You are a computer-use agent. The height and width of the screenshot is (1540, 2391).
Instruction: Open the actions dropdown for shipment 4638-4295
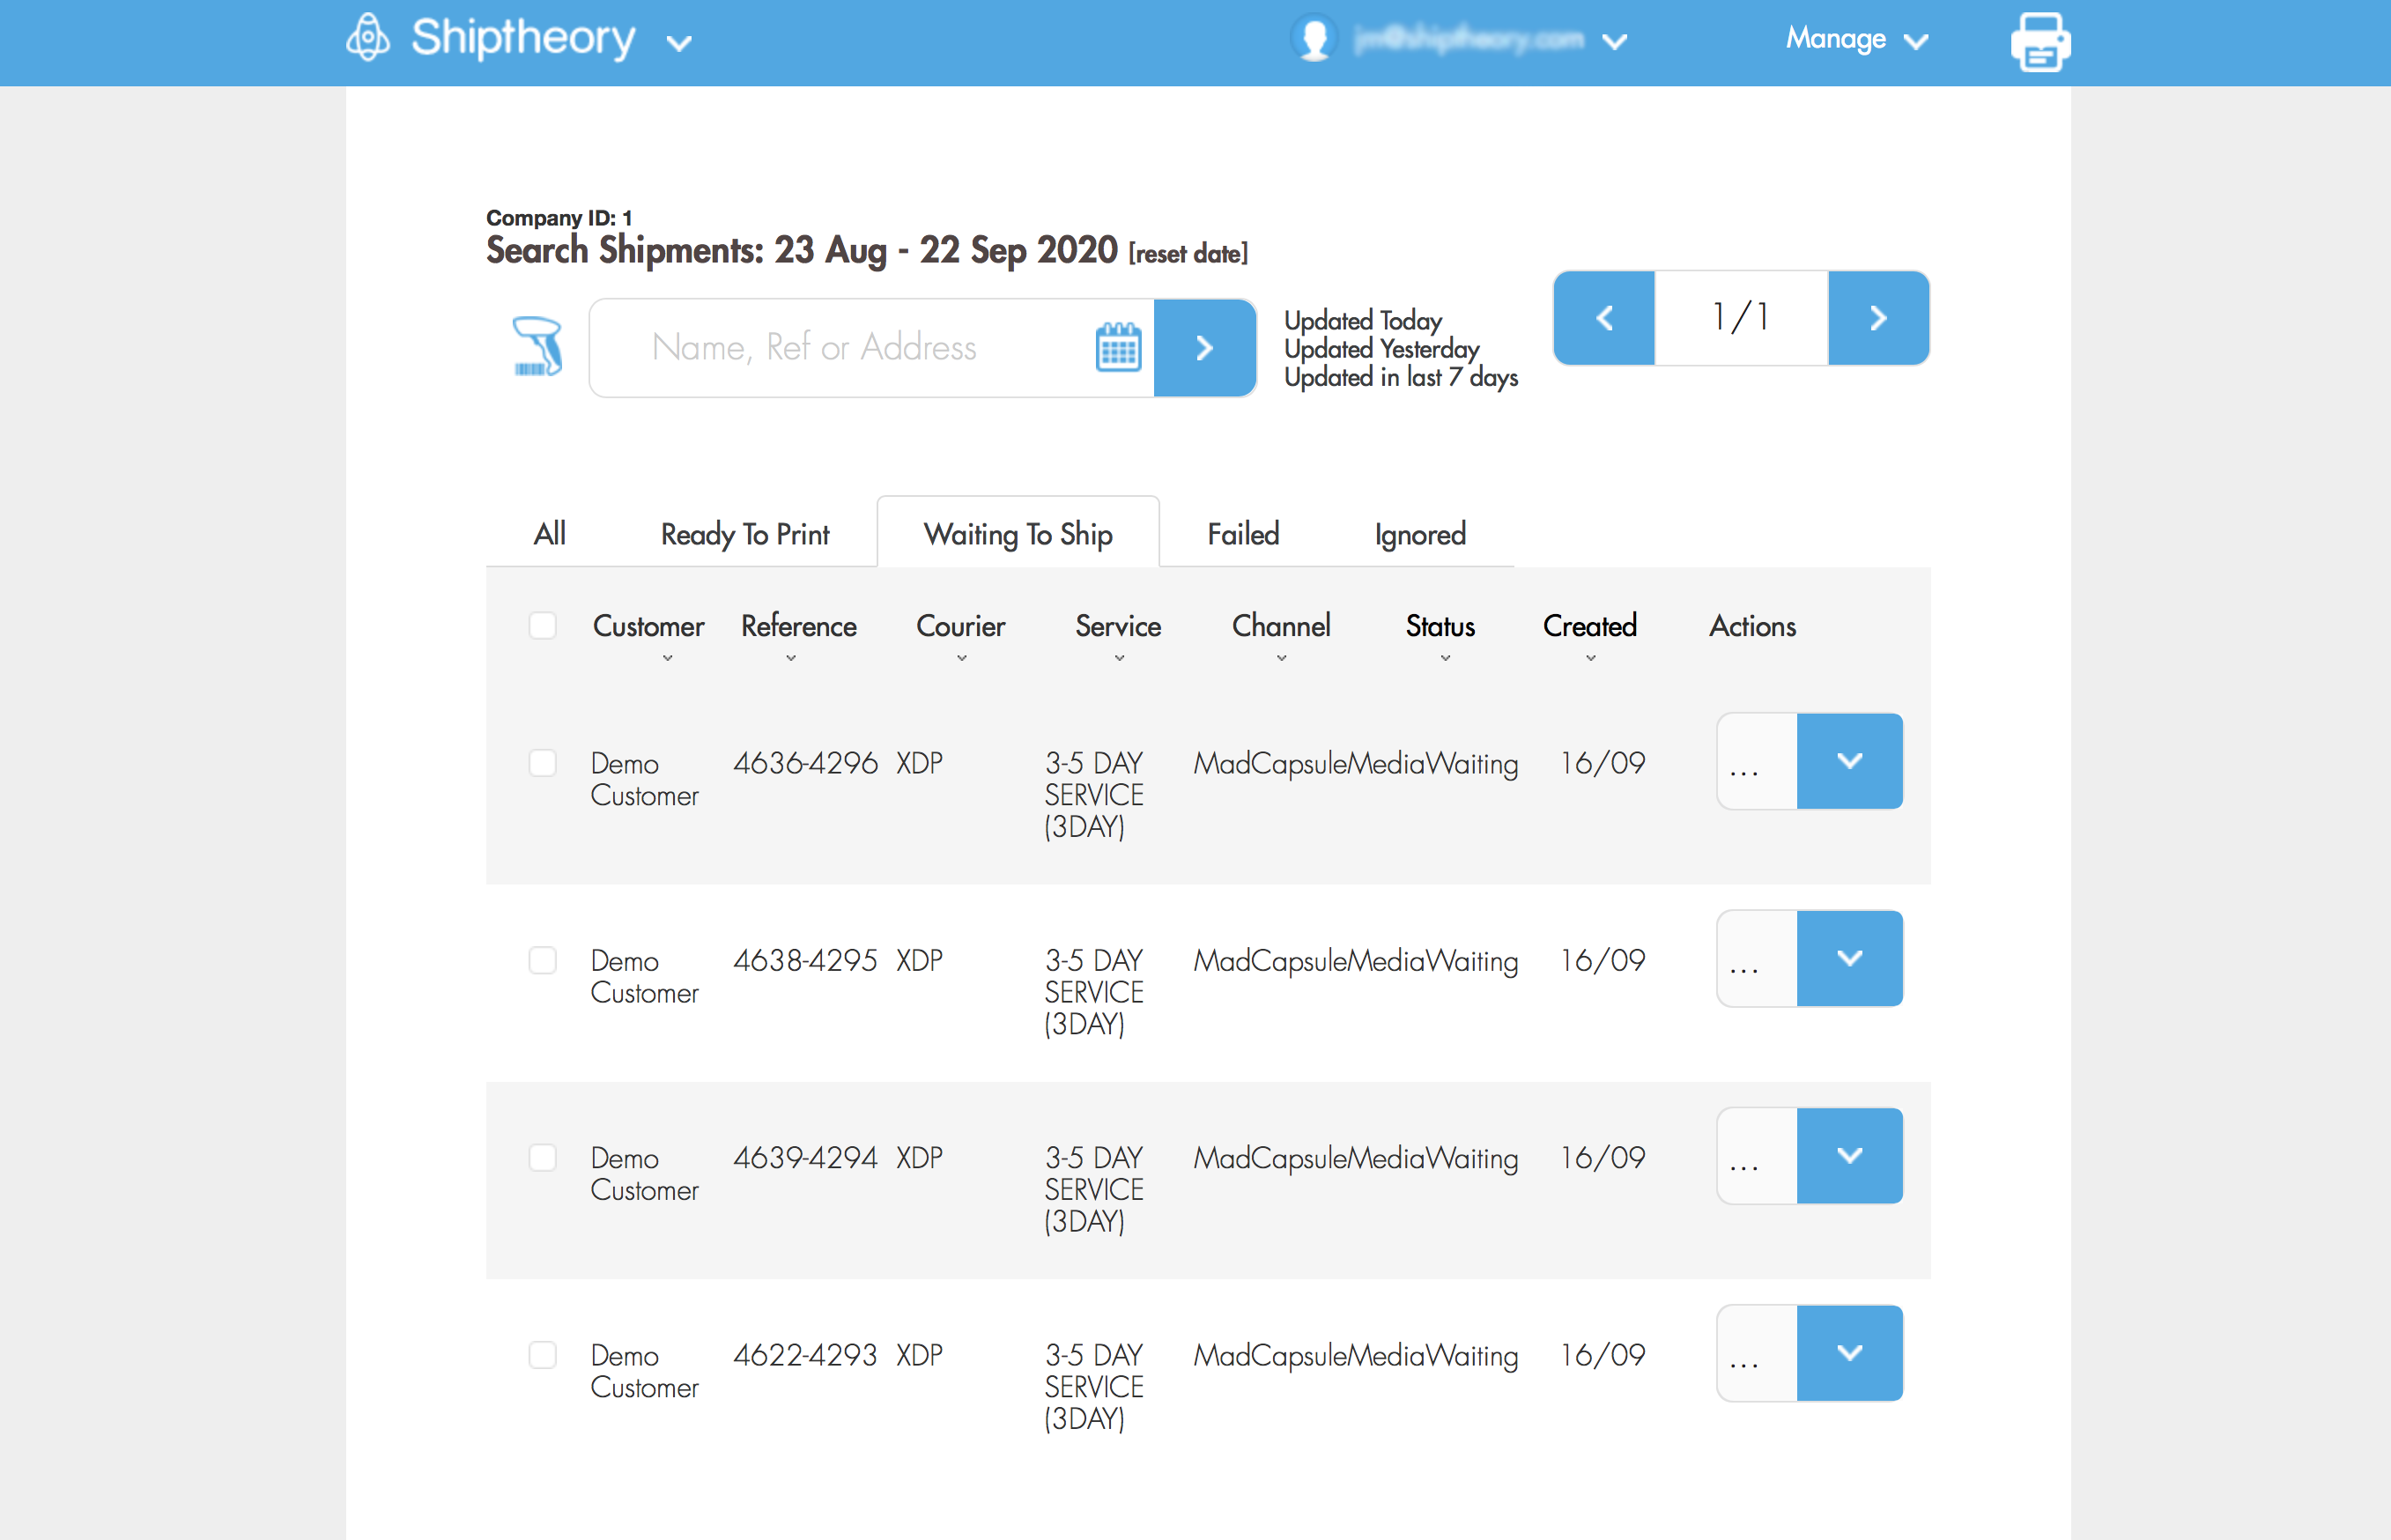1849,958
